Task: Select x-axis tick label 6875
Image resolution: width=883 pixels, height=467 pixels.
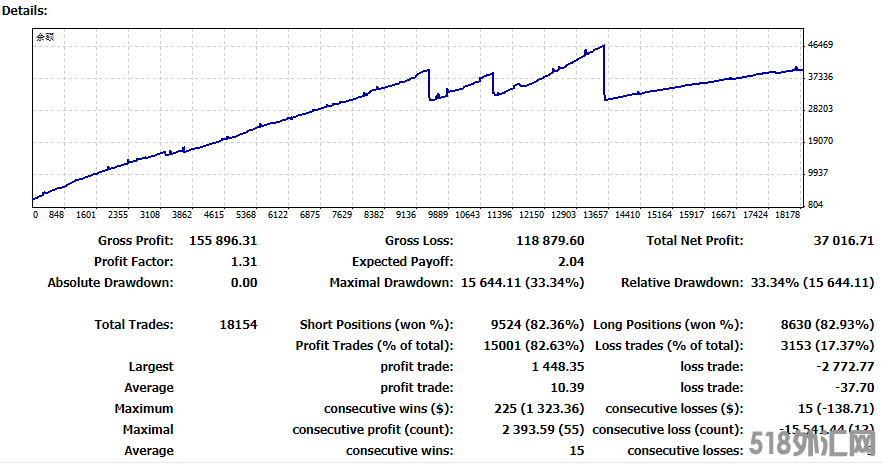Action: tap(310, 215)
